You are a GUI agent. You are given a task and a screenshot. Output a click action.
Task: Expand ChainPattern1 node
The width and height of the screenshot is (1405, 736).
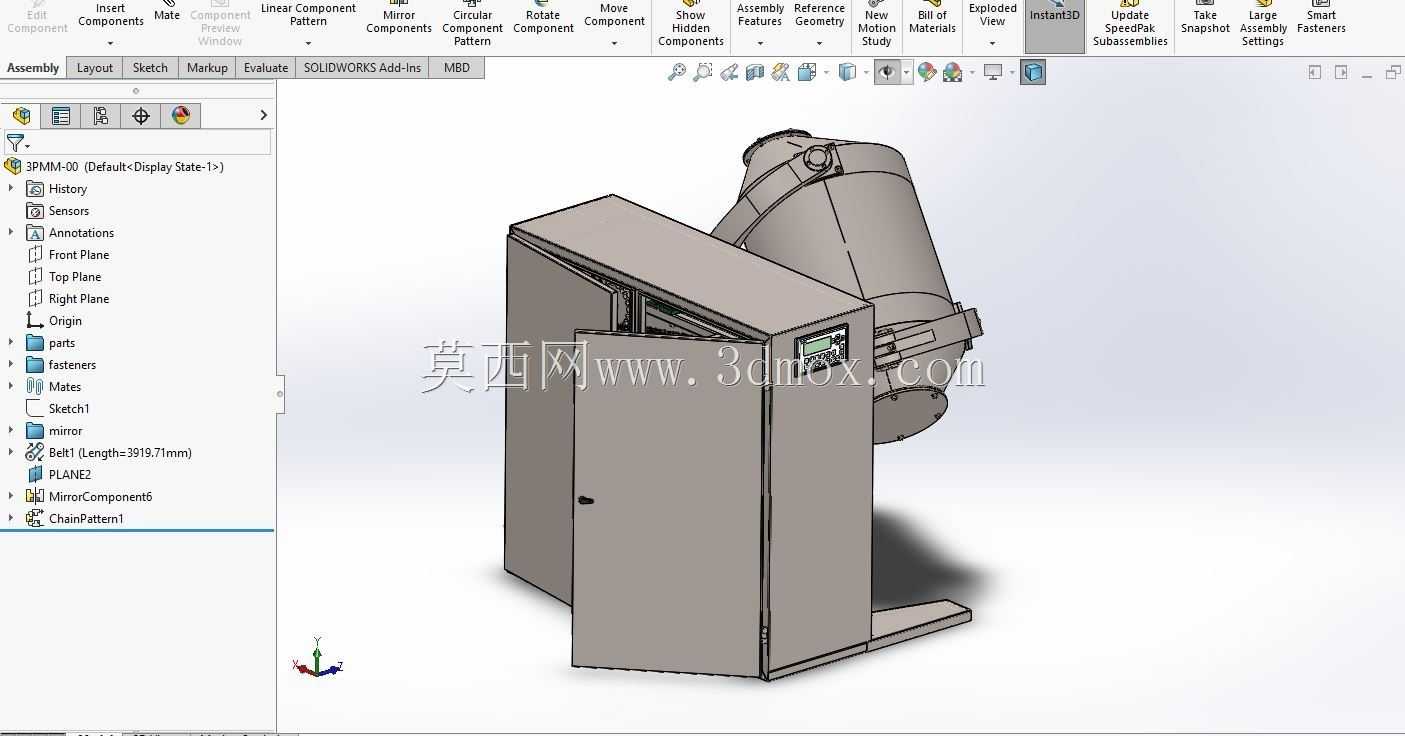pyautogui.click(x=11, y=518)
